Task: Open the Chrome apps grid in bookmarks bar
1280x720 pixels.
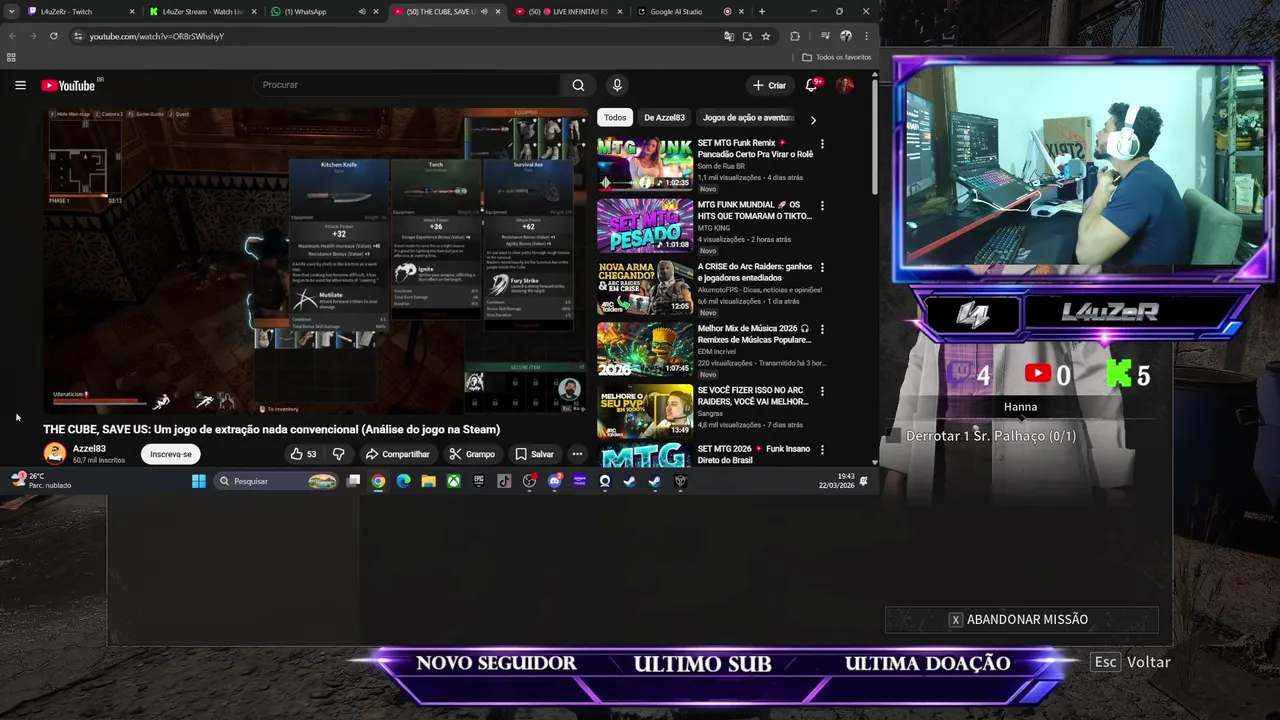Action: click(11, 57)
